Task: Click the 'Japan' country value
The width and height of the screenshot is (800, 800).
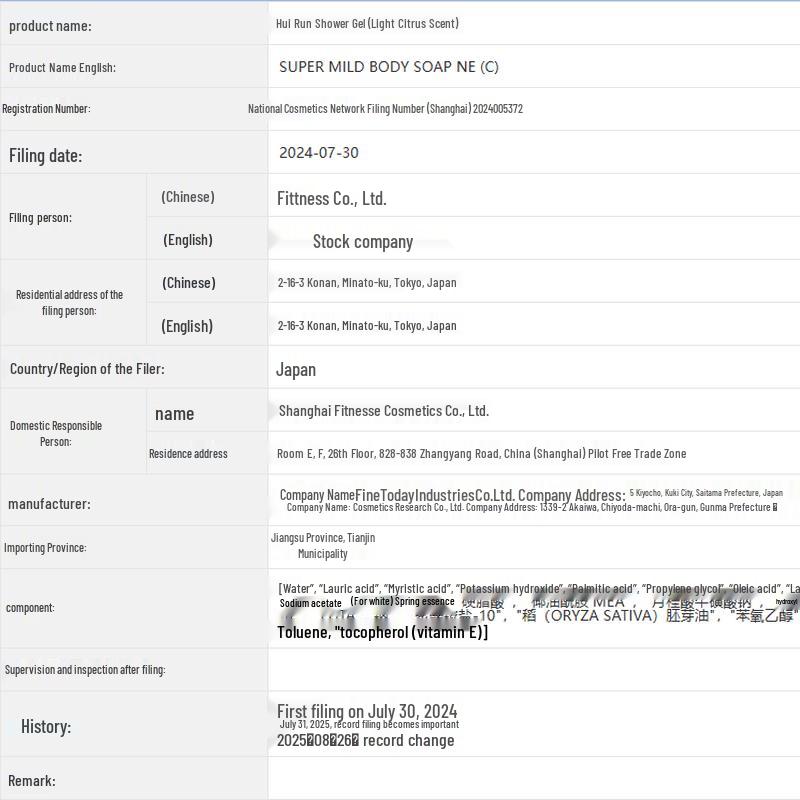Action: coord(295,370)
